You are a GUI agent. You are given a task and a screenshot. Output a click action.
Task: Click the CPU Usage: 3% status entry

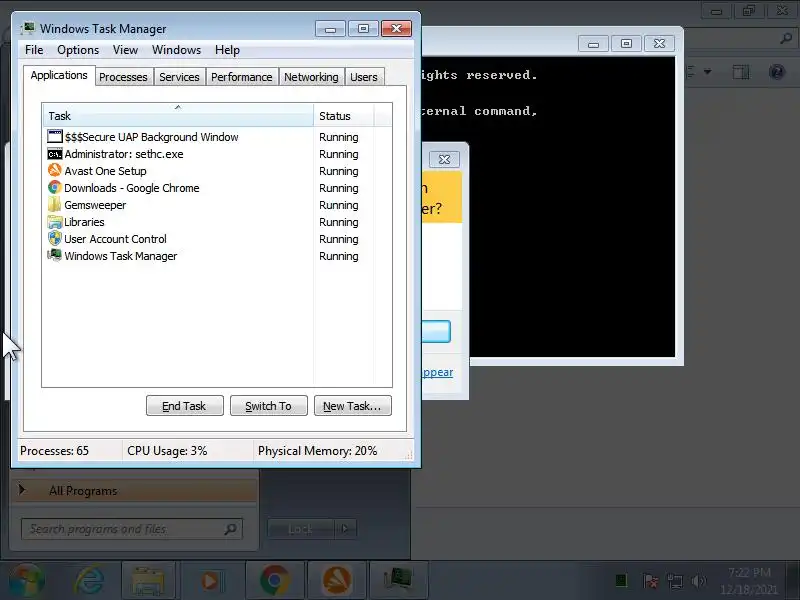(167, 451)
